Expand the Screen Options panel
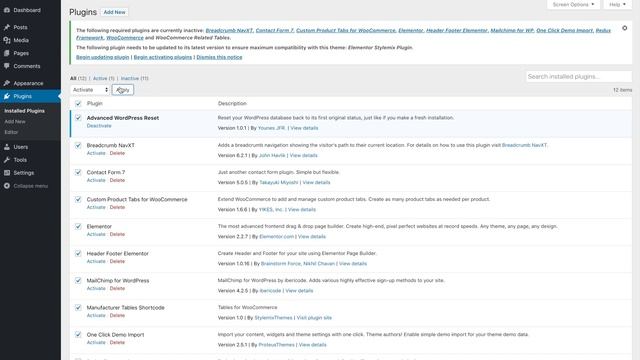 [573, 4]
